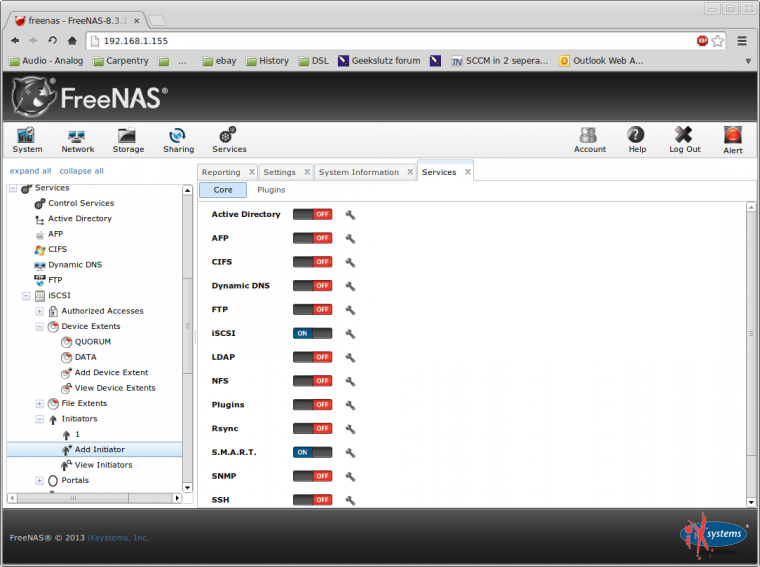Image resolution: width=760 pixels, height=567 pixels.
Task: Click collapse all link
Action: [81, 171]
